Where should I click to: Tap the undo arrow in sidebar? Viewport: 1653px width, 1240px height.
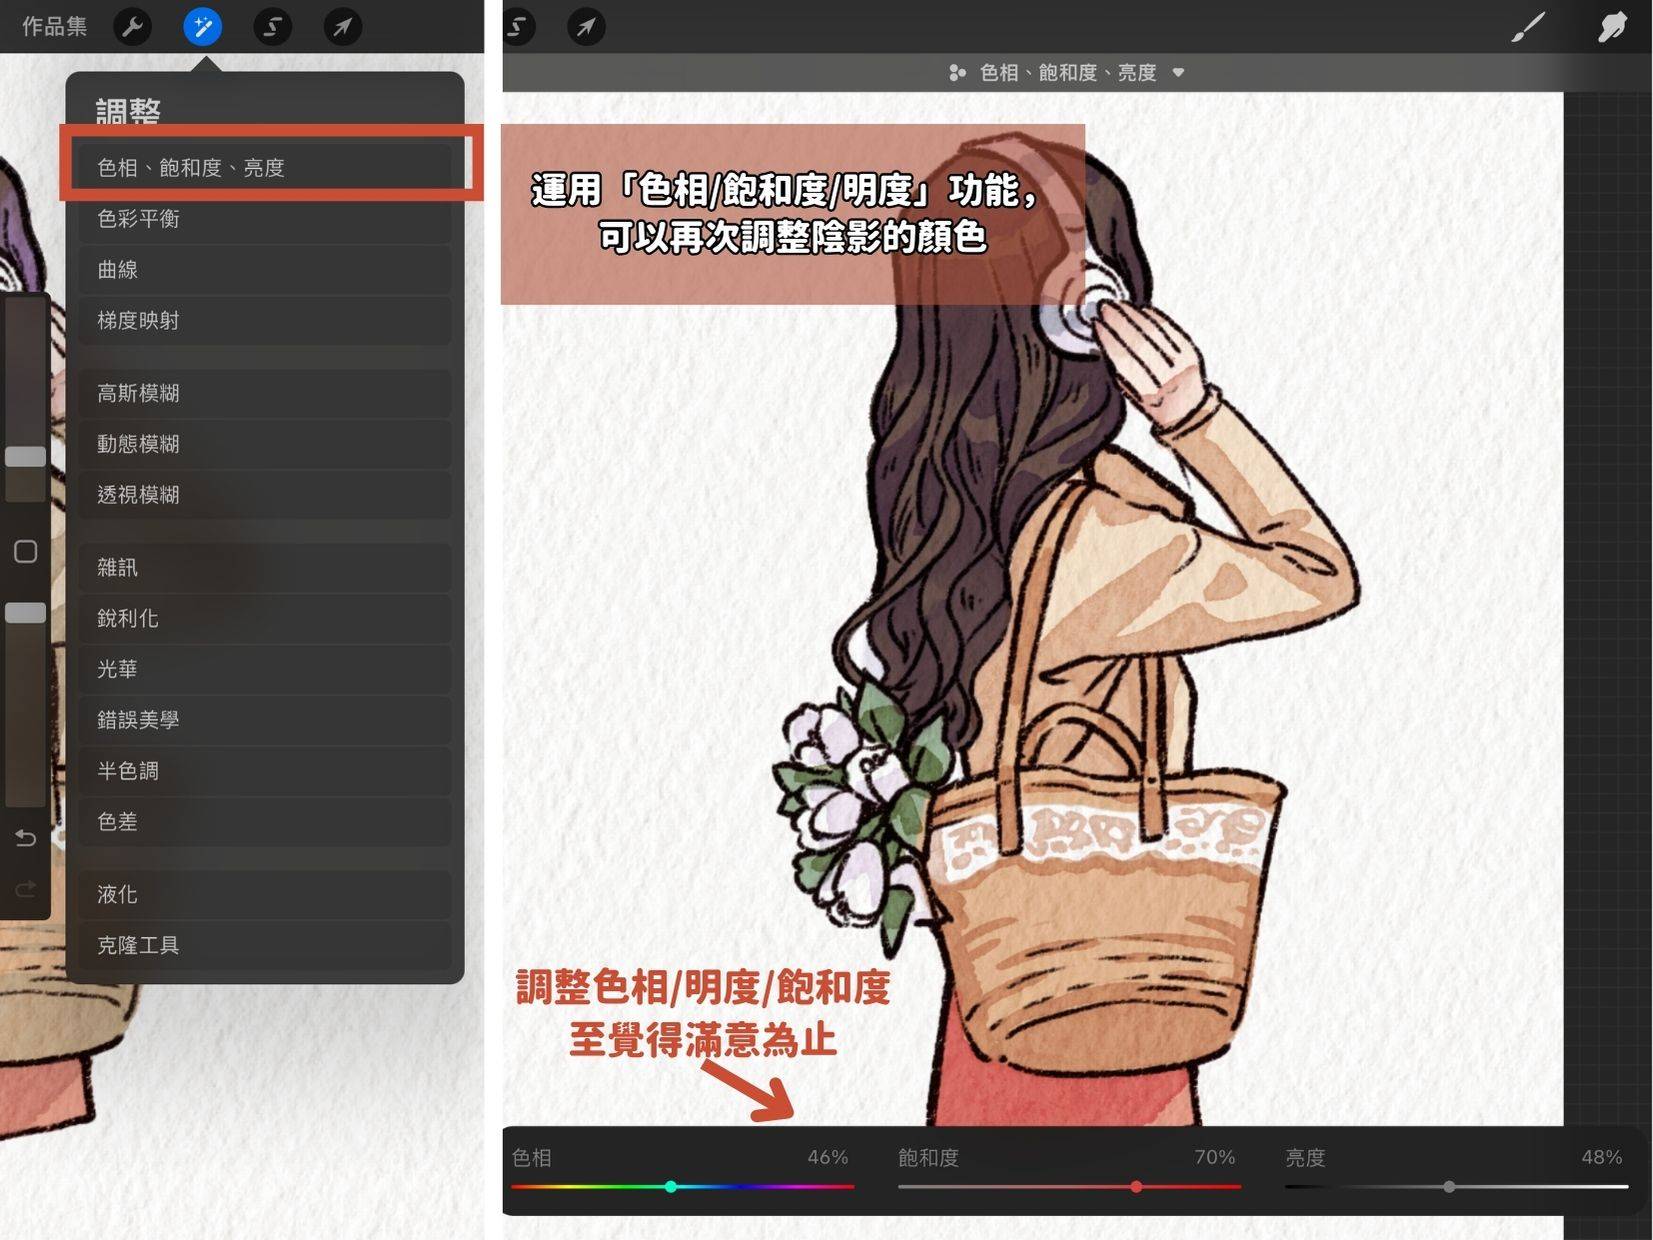click(26, 838)
